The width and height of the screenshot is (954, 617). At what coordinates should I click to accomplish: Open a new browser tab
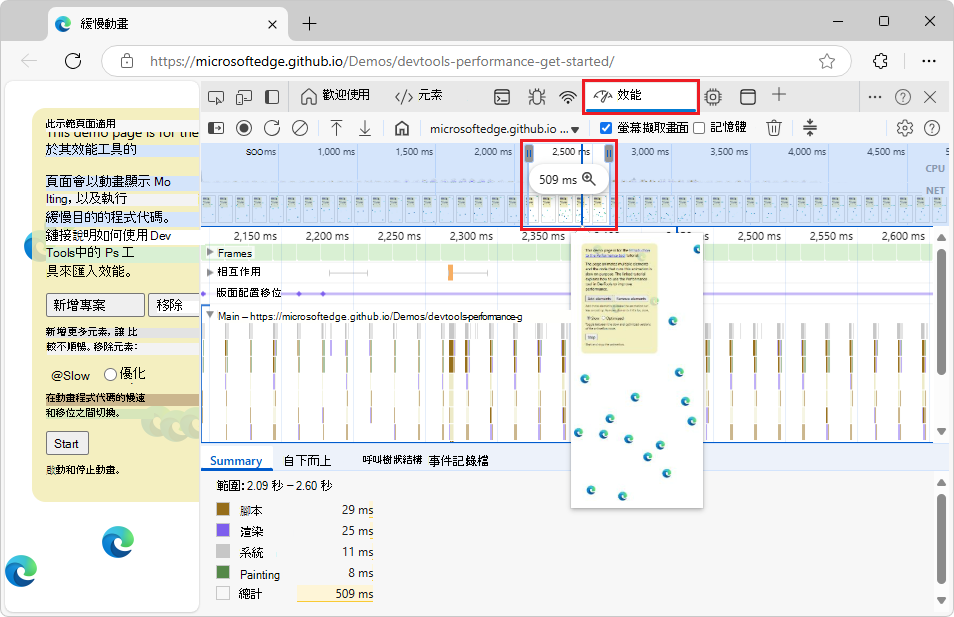(x=310, y=24)
